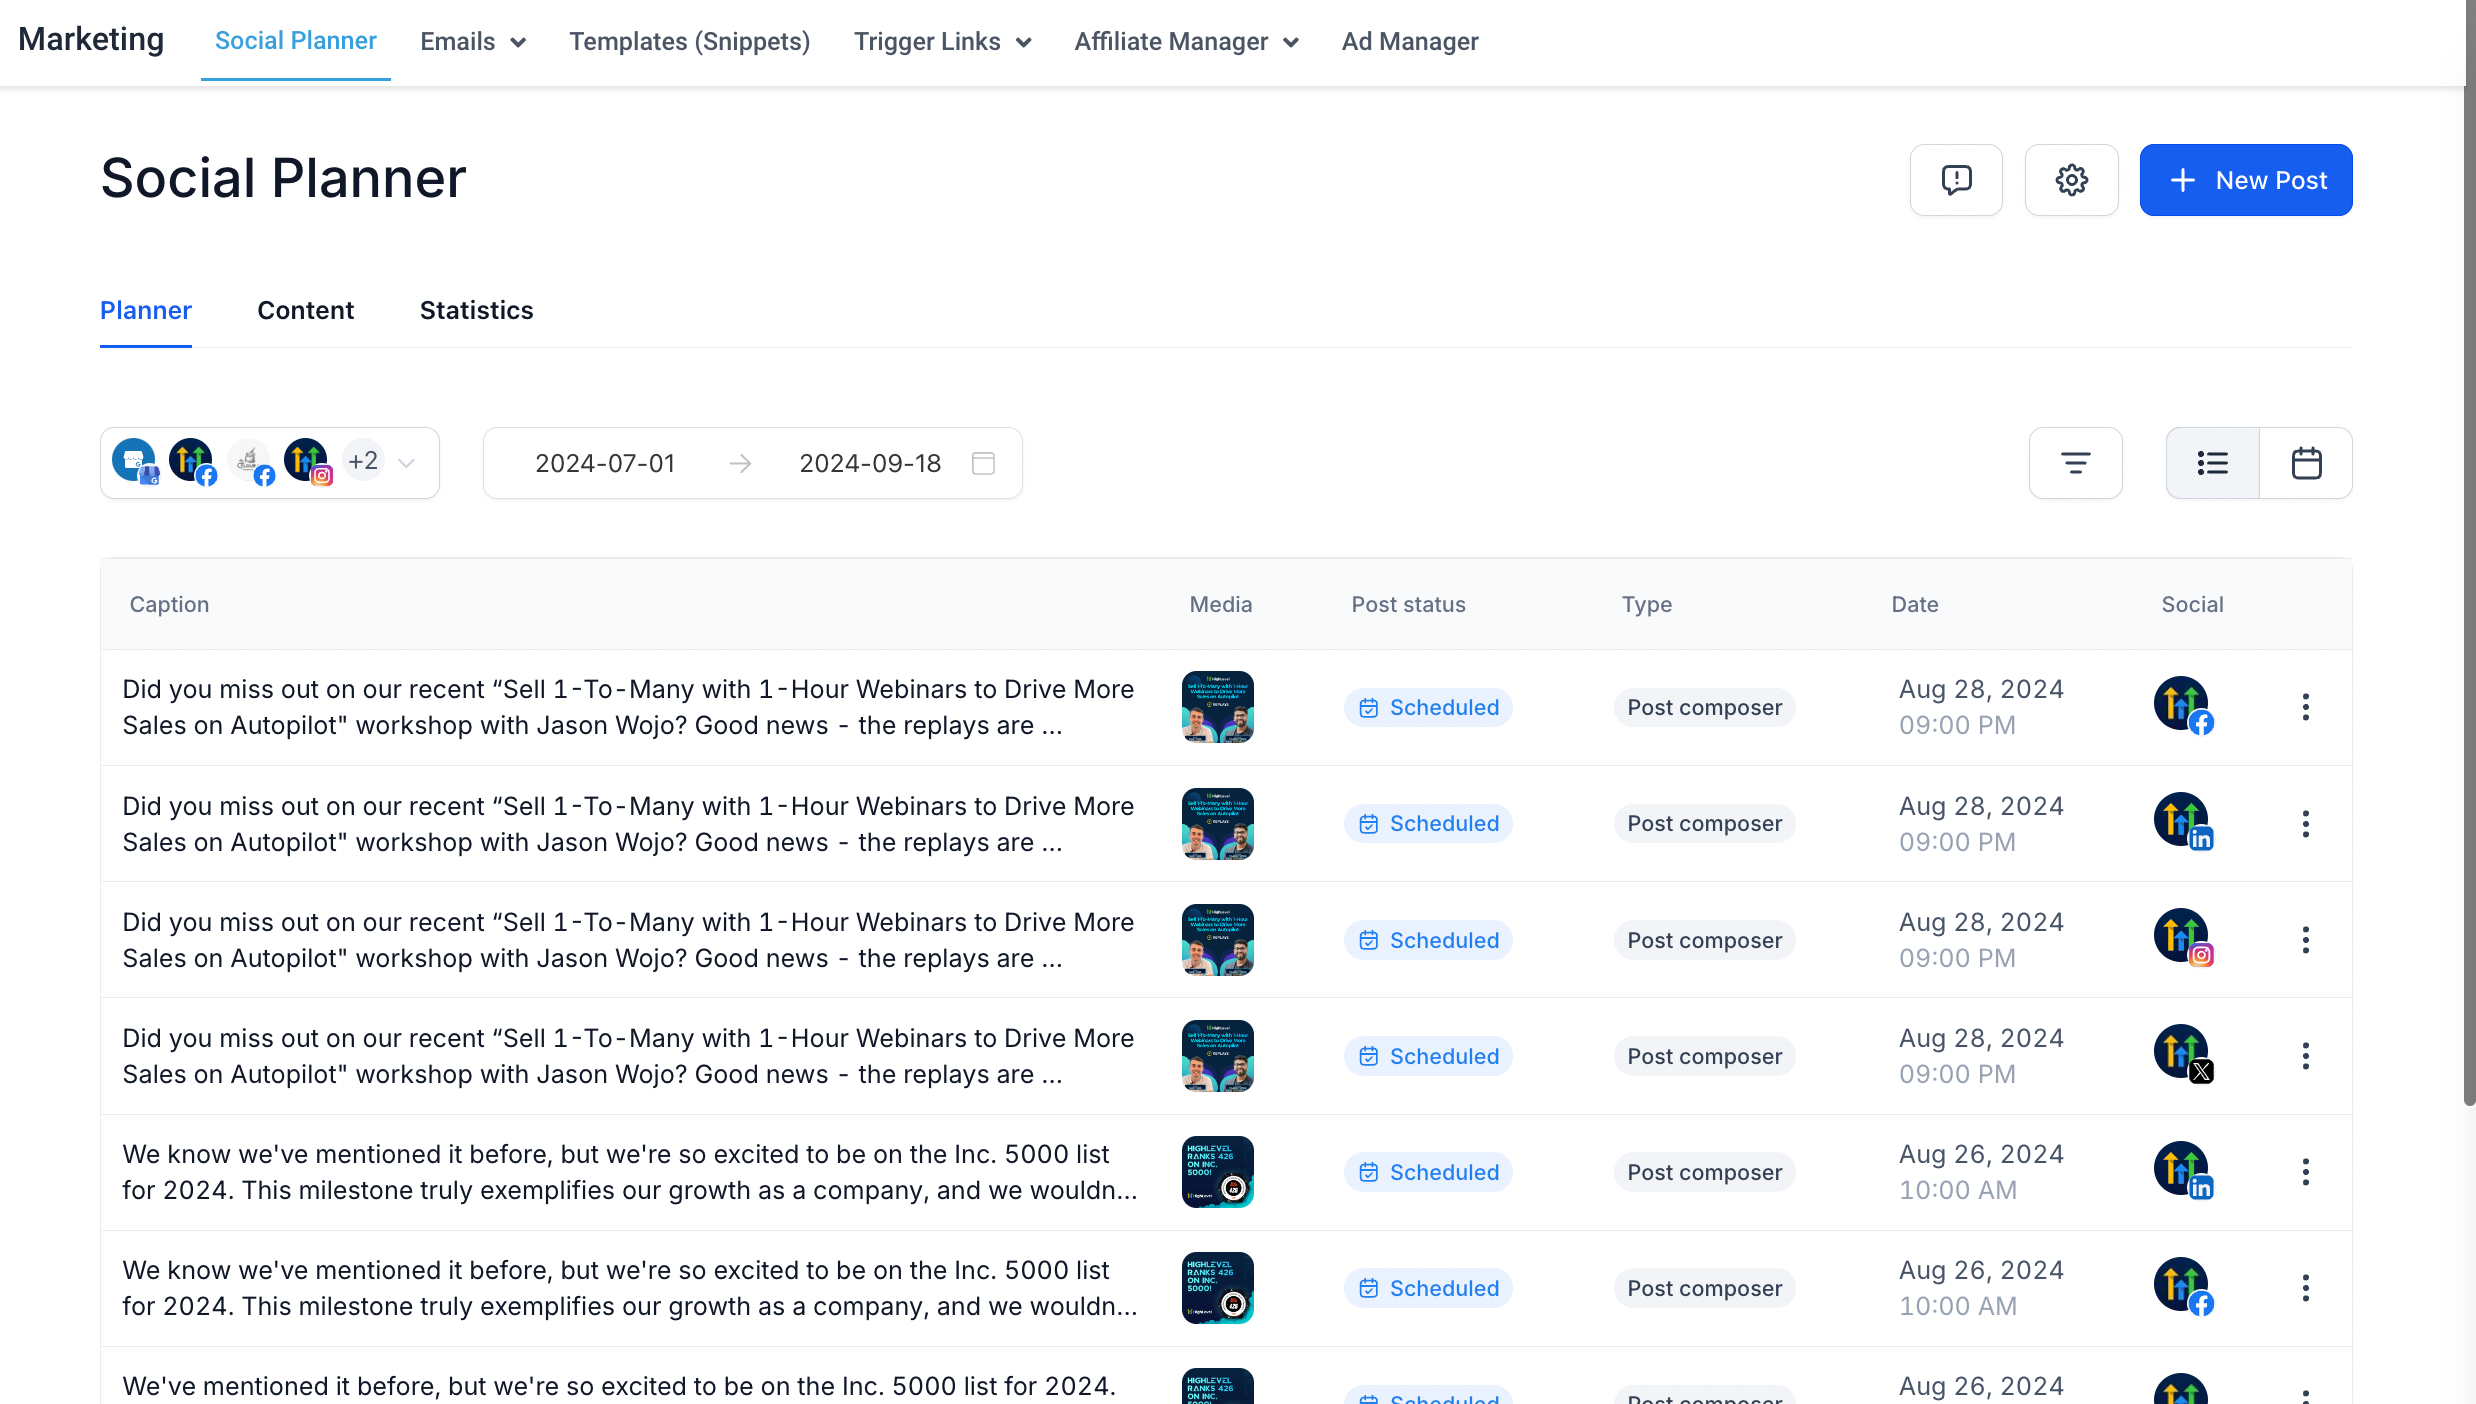
Task: Switch to list view
Action: (2212, 463)
